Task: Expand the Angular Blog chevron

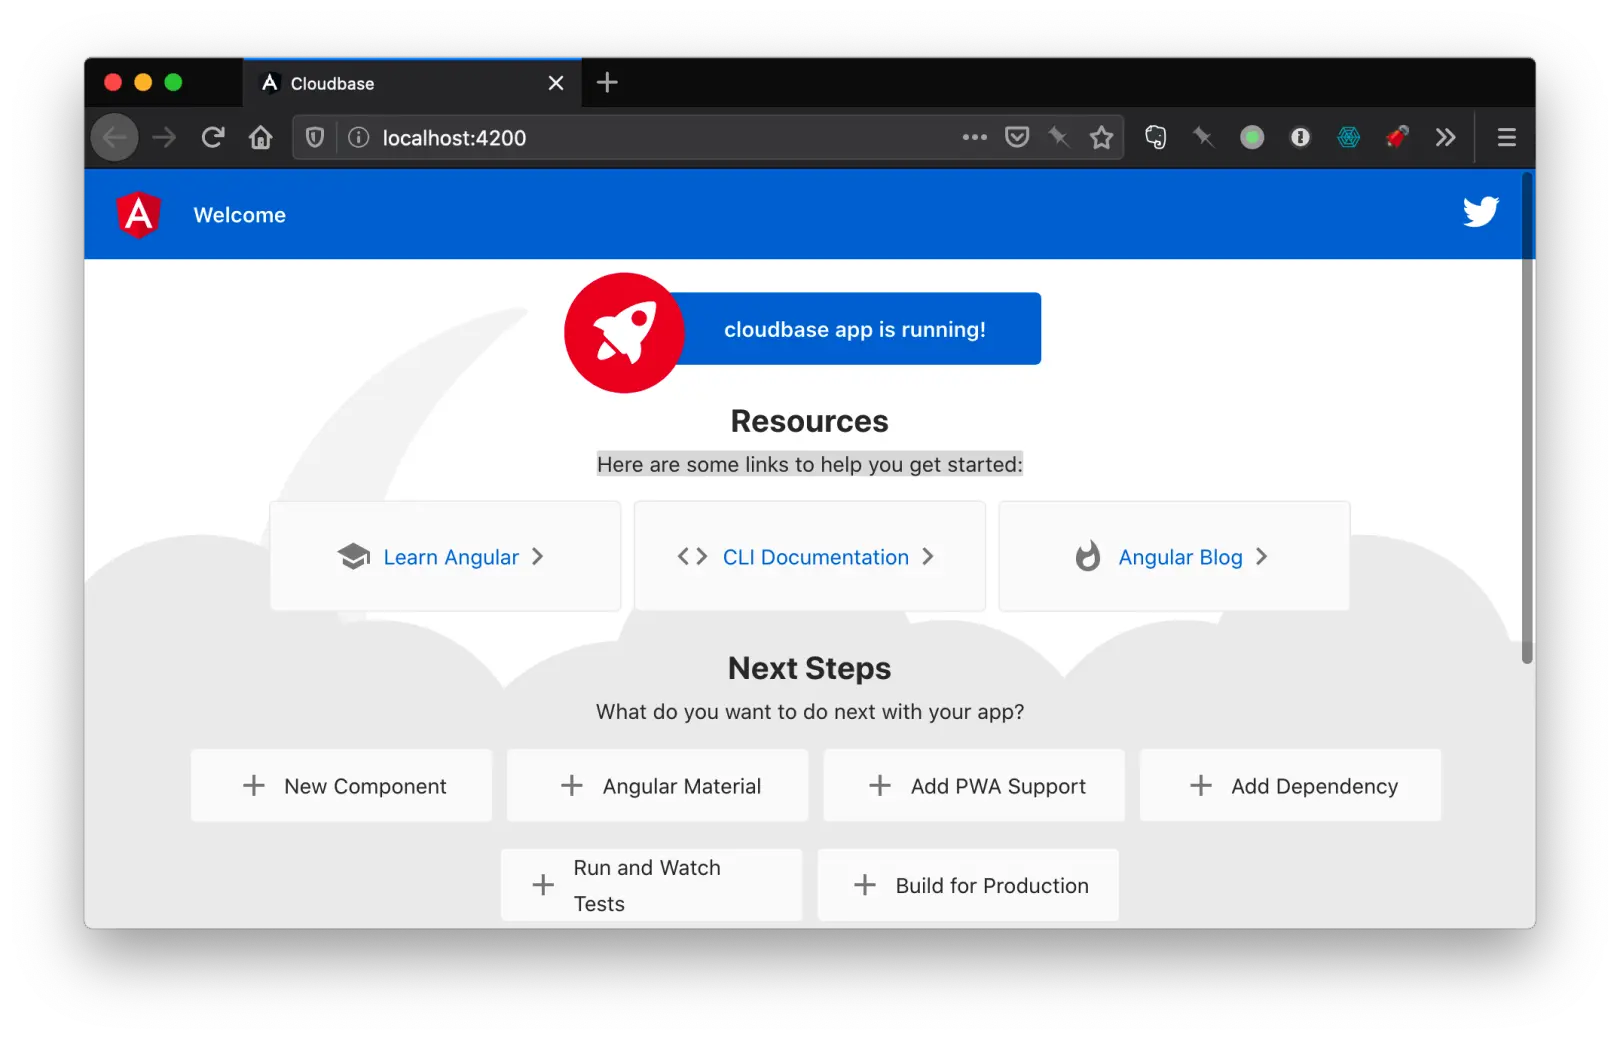Action: point(1262,556)
